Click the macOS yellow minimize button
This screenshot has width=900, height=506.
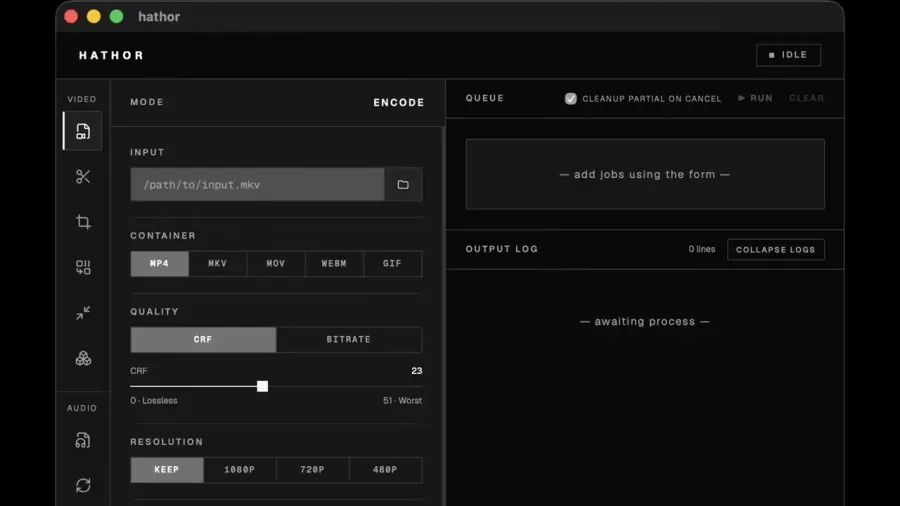pos(94,17)
